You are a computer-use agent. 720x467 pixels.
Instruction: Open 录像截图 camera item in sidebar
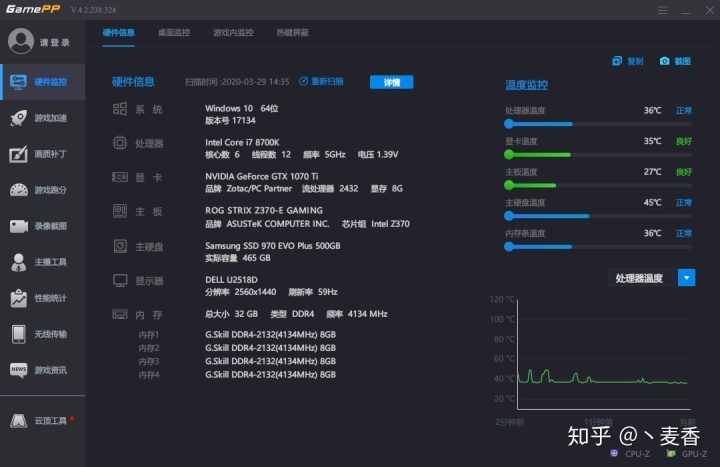[43, 226]
